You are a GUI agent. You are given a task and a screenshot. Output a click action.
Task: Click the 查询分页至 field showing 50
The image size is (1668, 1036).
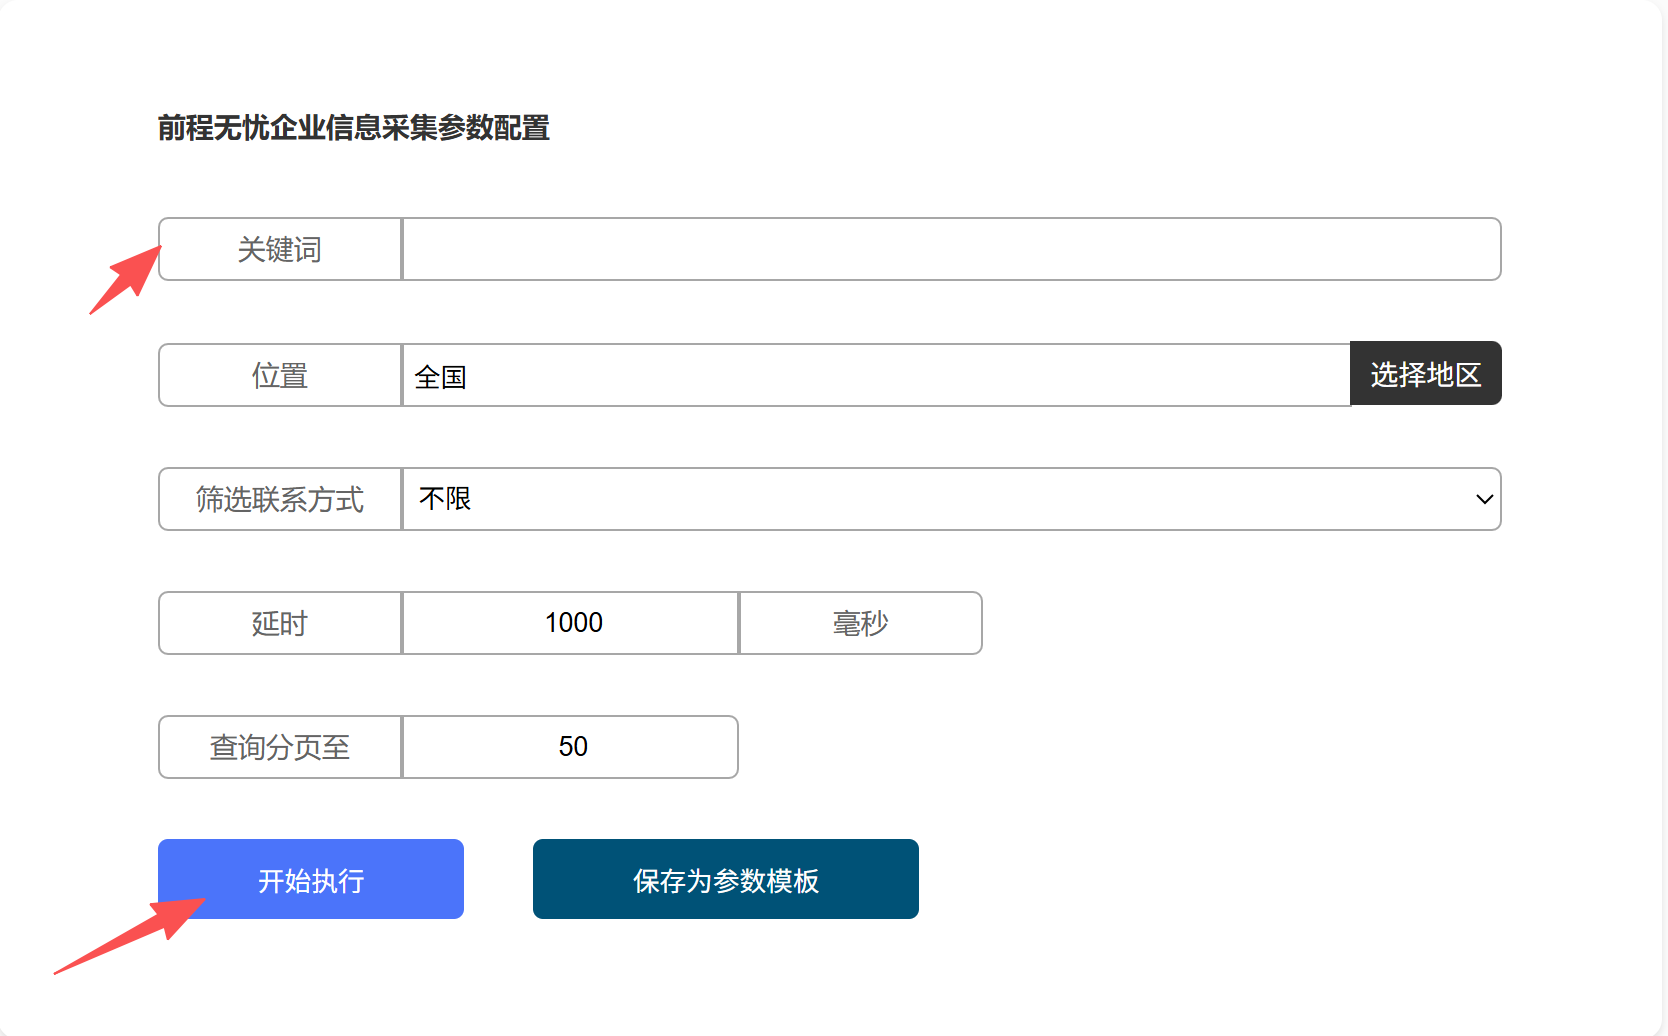(x=570, y=747)
